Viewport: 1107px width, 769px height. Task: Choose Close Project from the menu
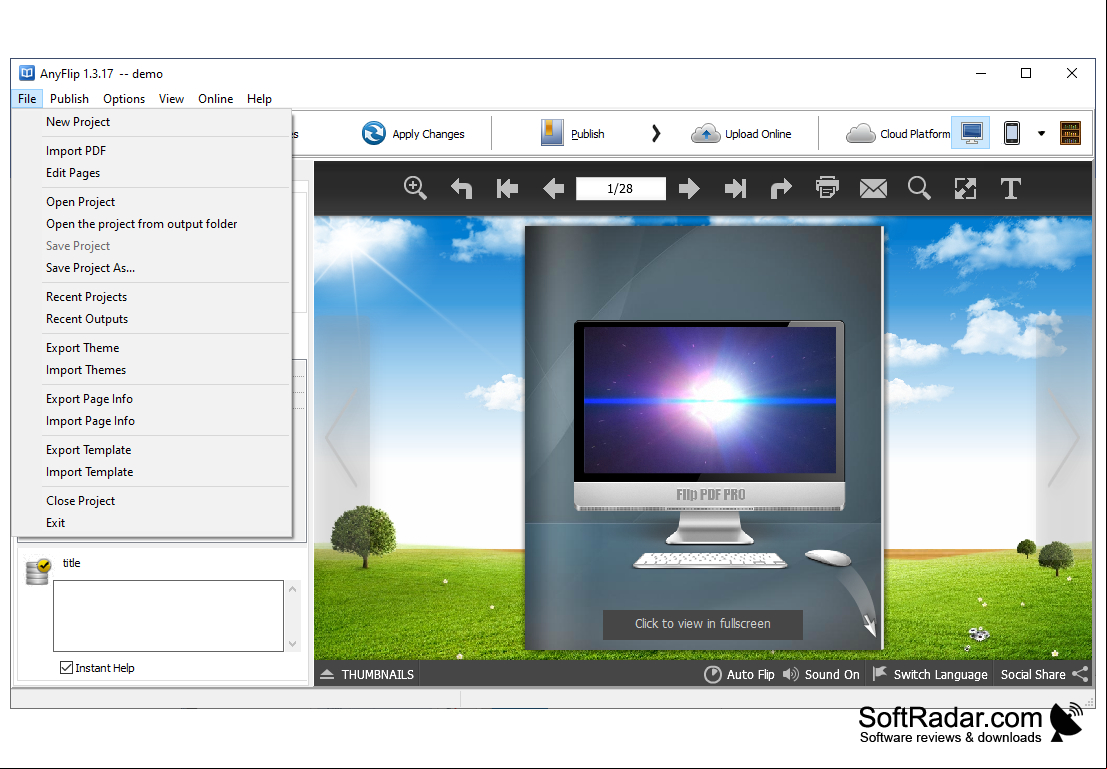152,500
